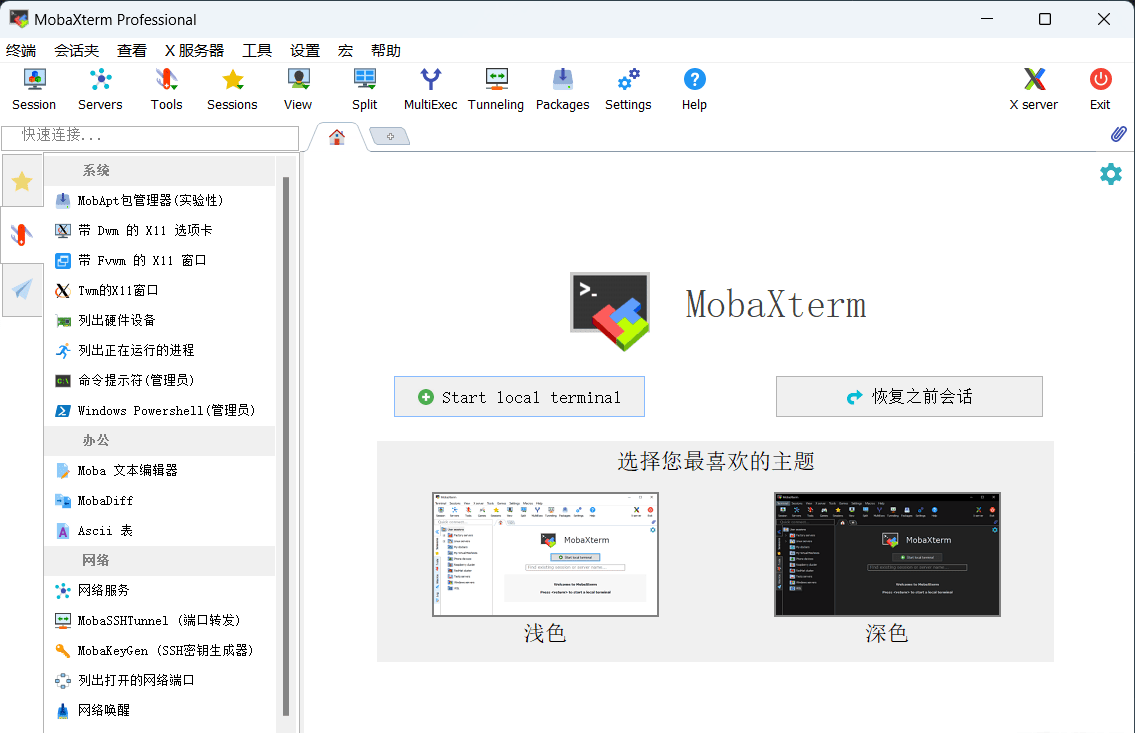Open the Sessions star icon in toolbar
1135x733 pixels.
coord(232,90)
